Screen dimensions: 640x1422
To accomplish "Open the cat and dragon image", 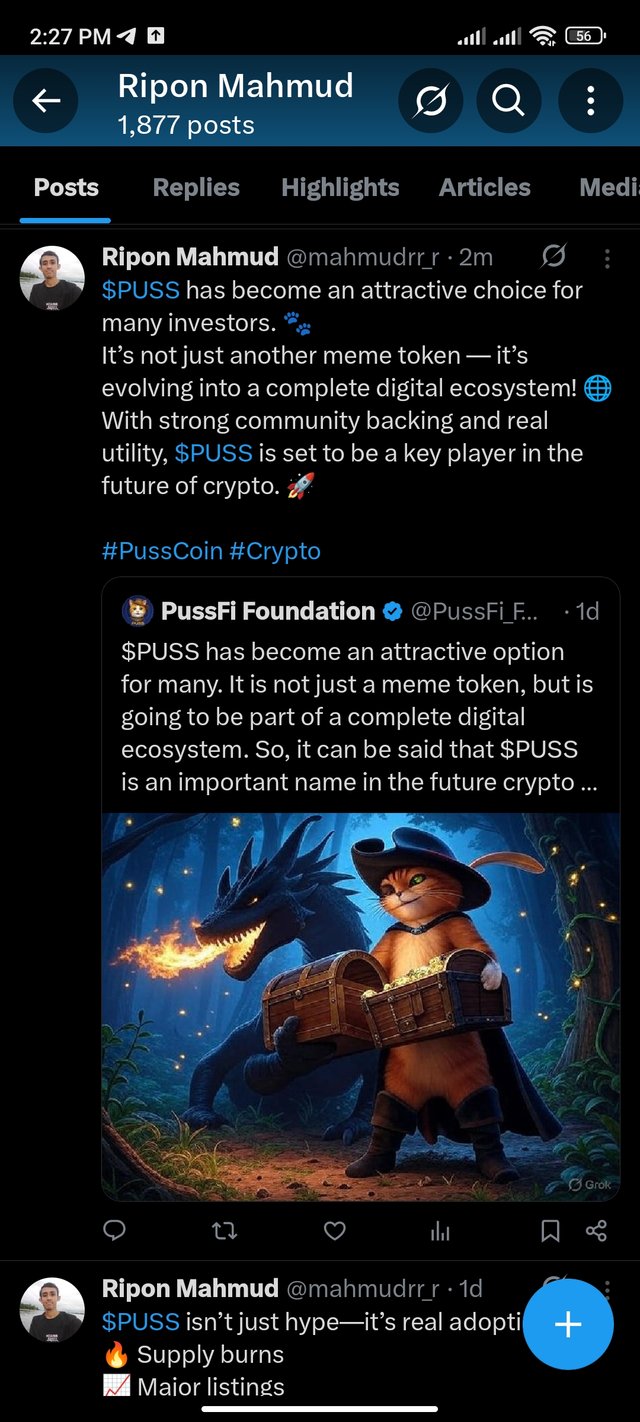I will (360, 1005).
